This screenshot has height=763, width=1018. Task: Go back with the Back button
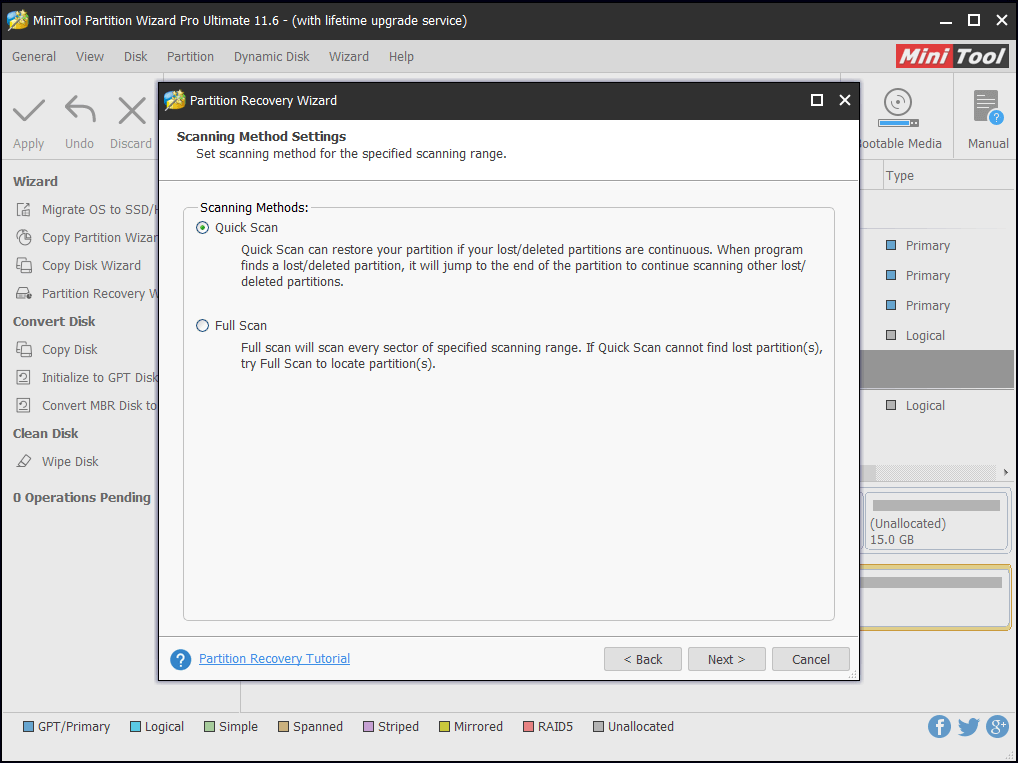[643, 659]
